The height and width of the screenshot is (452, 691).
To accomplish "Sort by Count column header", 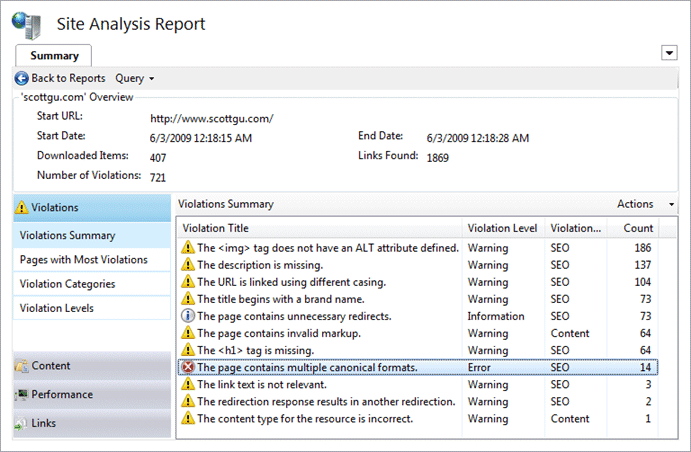I will 633,228.
